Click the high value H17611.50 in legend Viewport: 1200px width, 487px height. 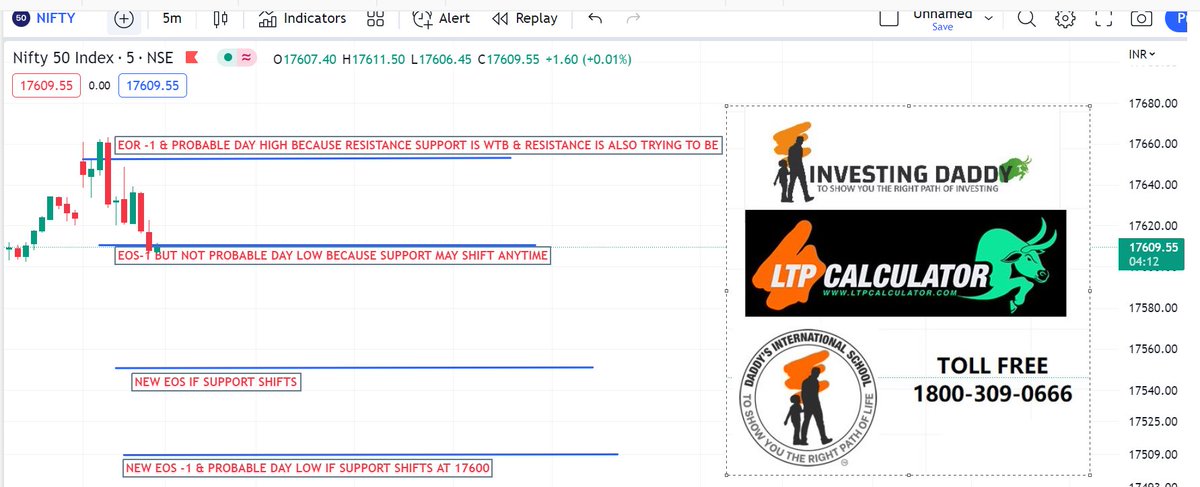(x=374, y=60)
